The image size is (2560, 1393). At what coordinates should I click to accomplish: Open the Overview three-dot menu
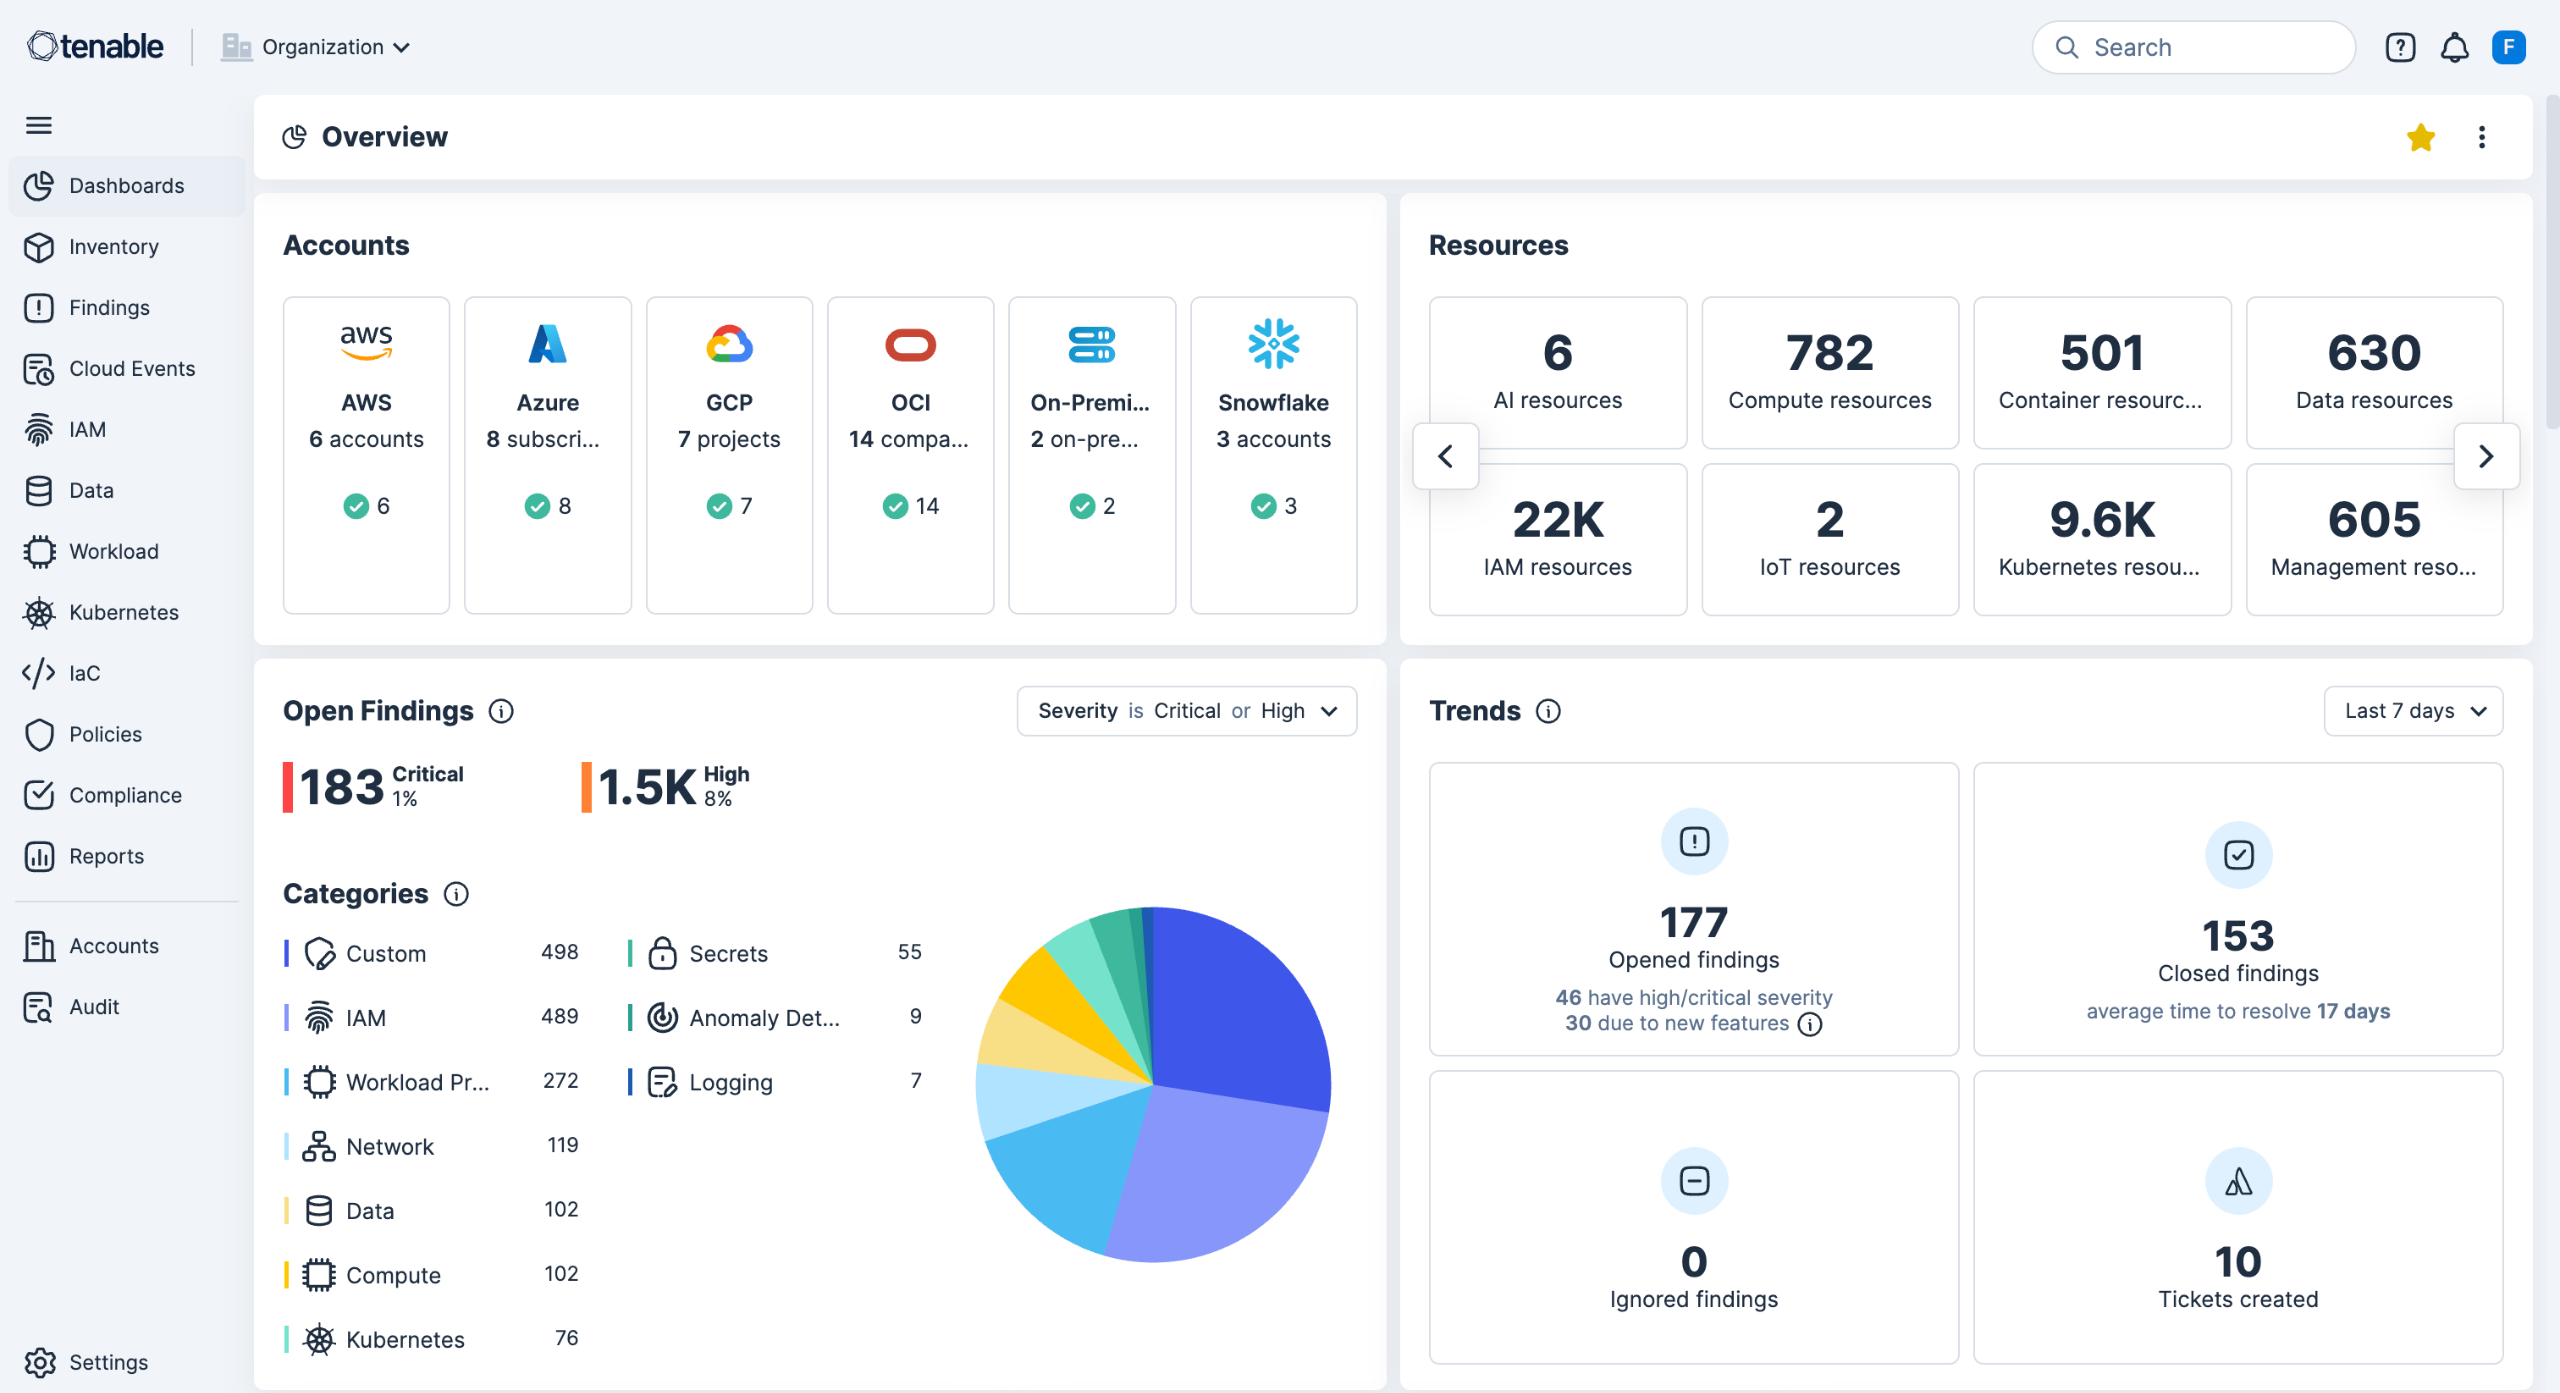(2481, 137)
